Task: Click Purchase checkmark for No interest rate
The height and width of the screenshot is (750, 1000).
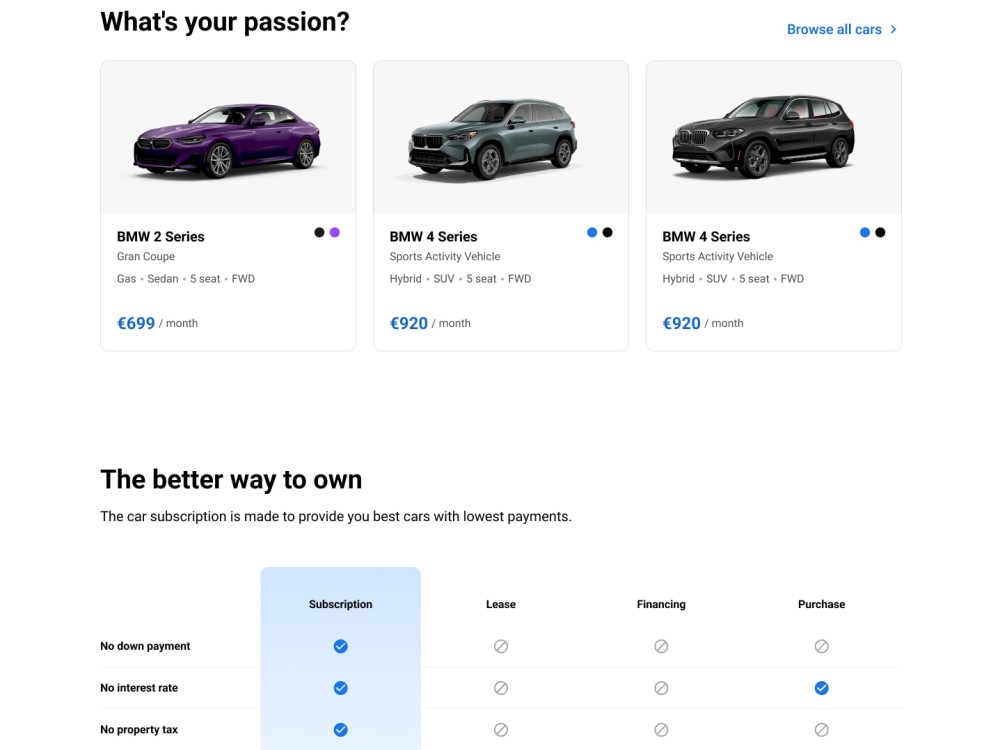Action: [821, 688]
